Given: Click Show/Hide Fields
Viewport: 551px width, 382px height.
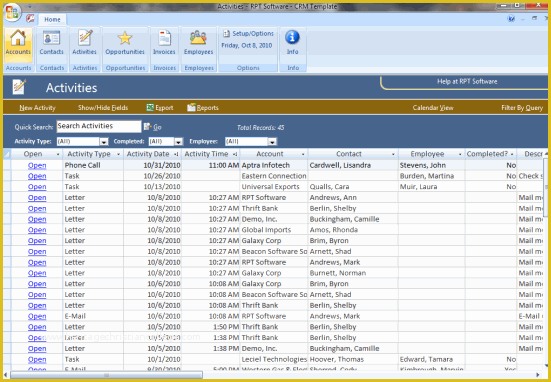Looking at the screenshot, I should pyautogui.click(x=103, y=108).
